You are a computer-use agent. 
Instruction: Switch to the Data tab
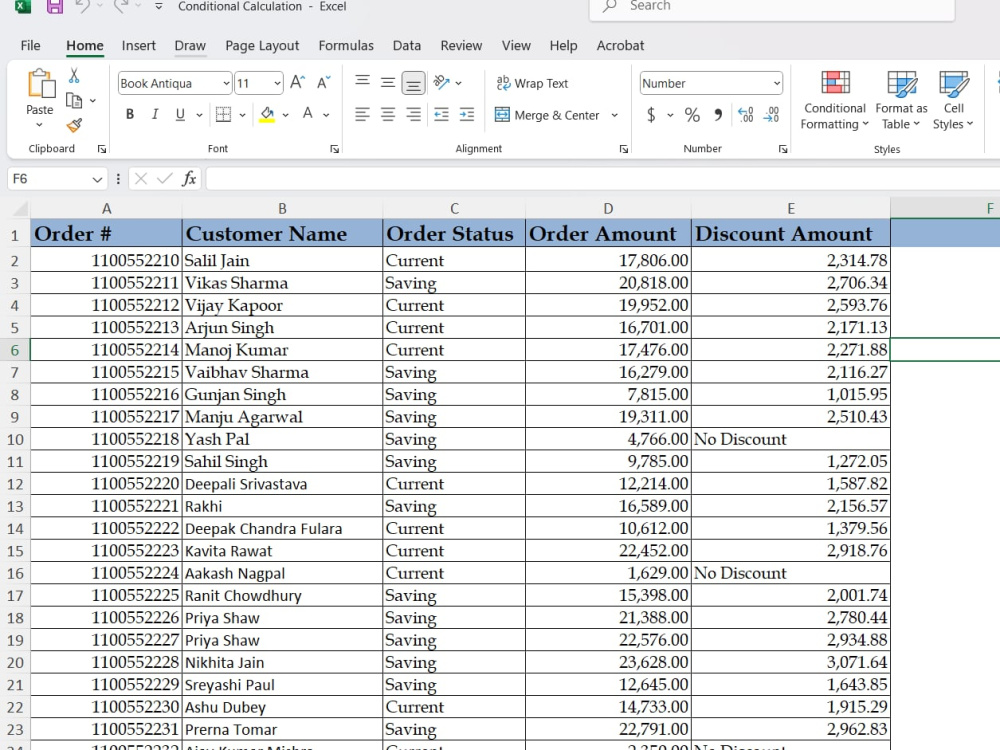406,45
